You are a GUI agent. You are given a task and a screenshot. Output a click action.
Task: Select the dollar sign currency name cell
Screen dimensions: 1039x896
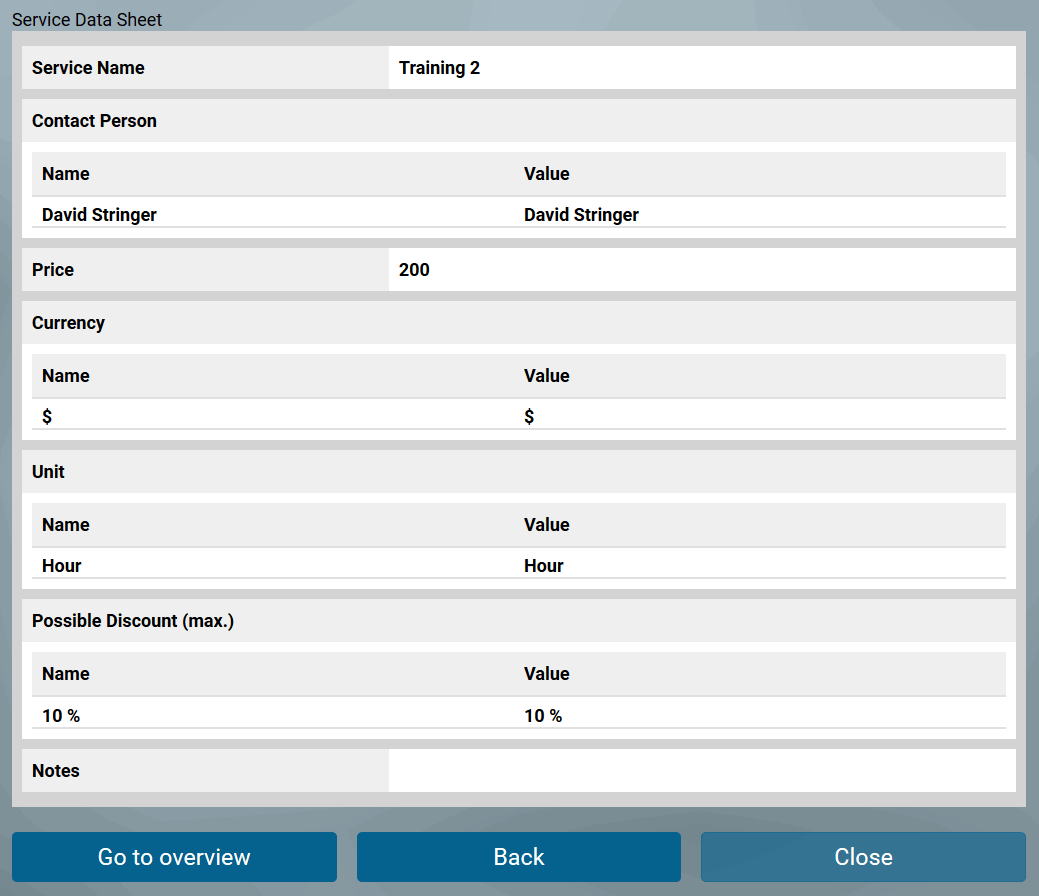[46, 416]
